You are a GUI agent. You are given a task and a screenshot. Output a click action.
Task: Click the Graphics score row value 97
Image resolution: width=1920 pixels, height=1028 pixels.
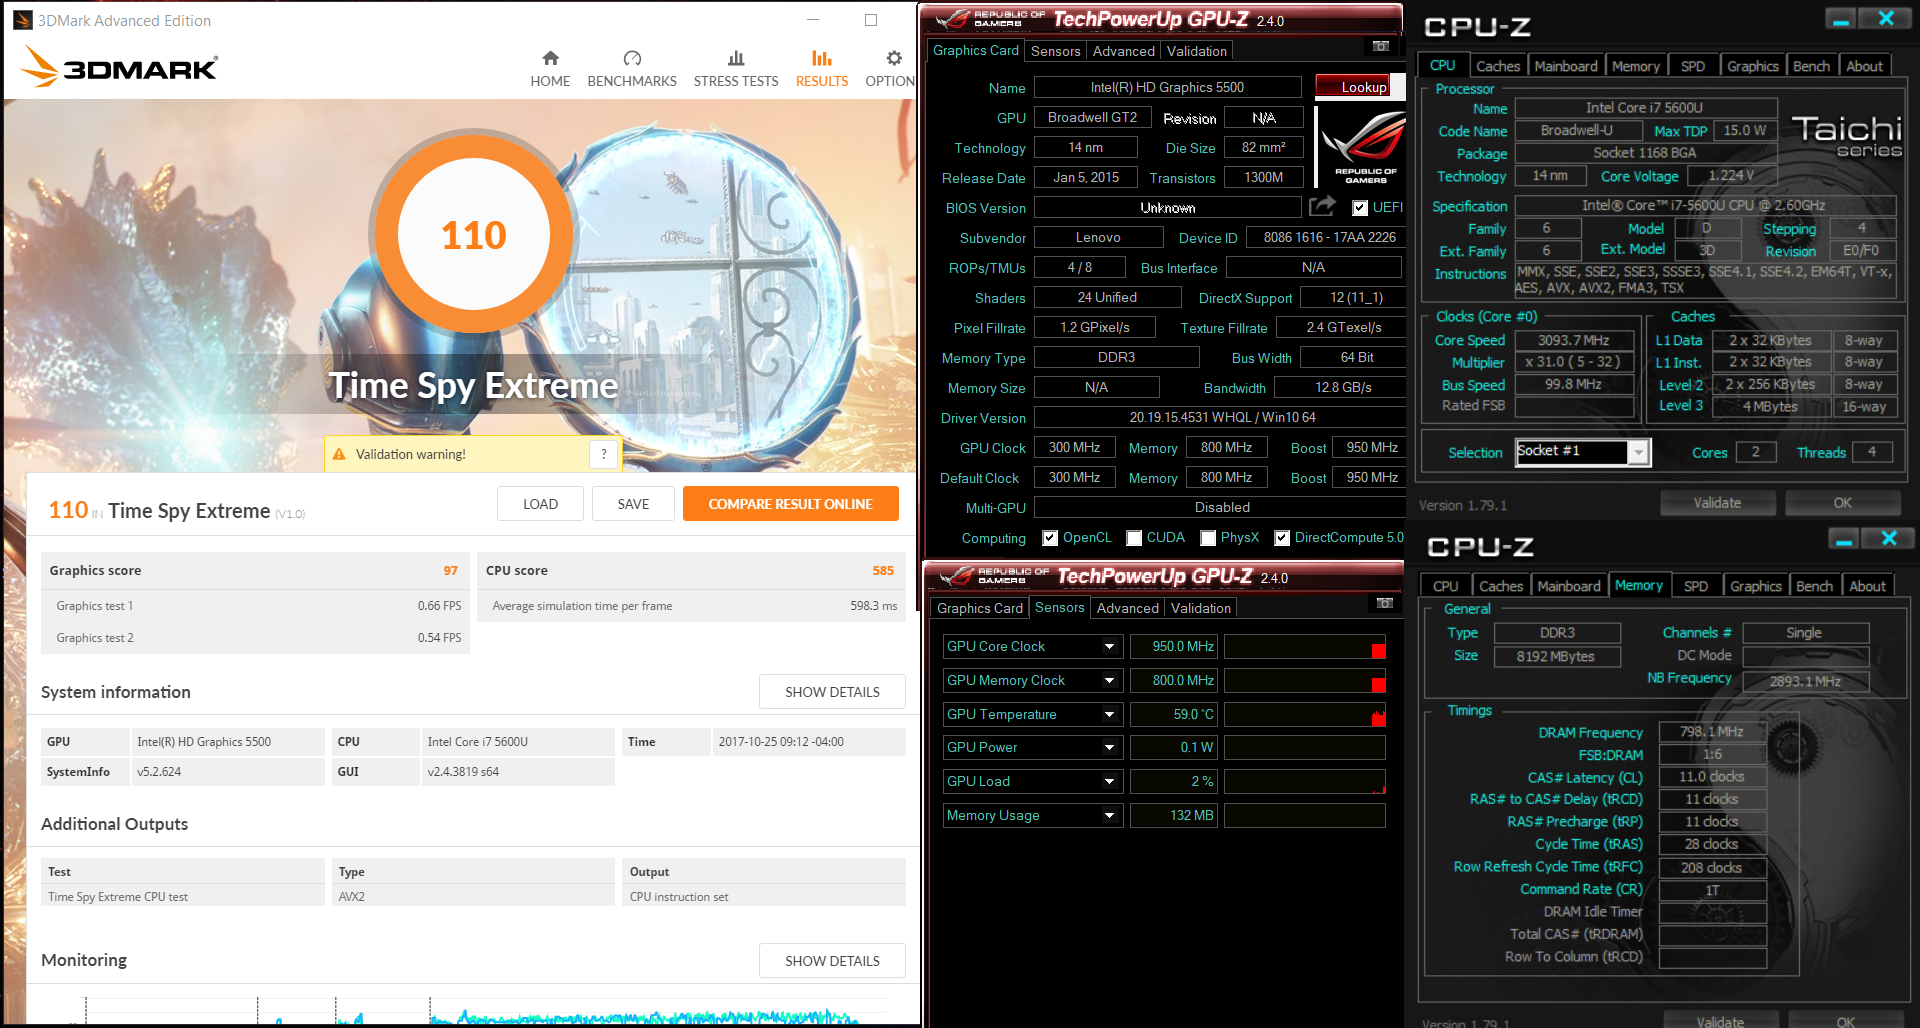[x=450, y=571]
